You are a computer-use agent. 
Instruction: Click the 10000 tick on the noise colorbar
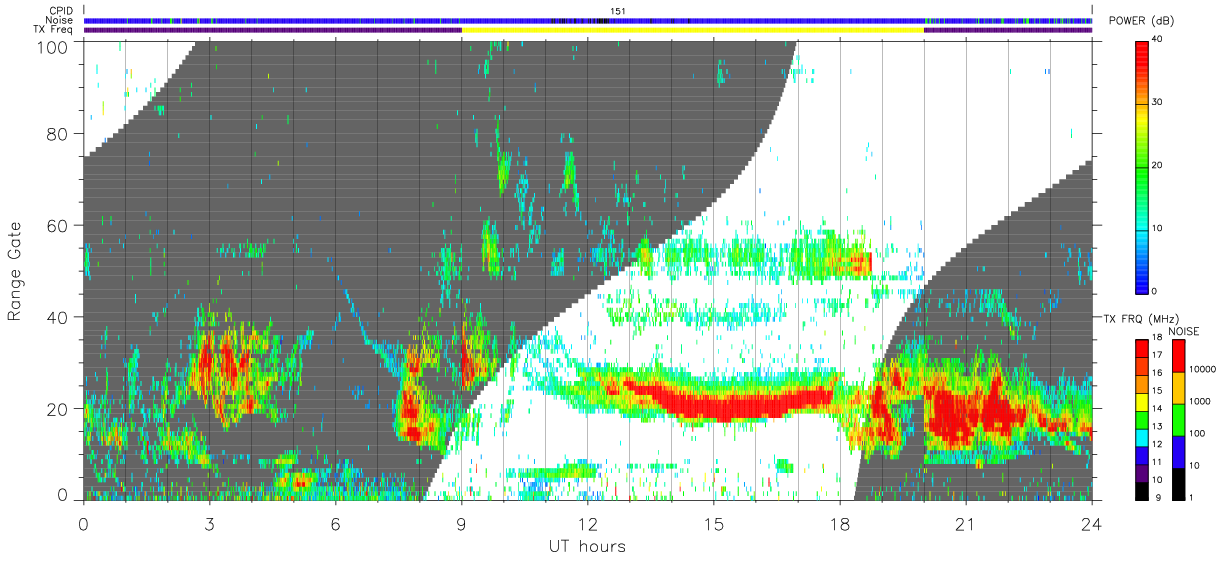tap(1204, 368)
